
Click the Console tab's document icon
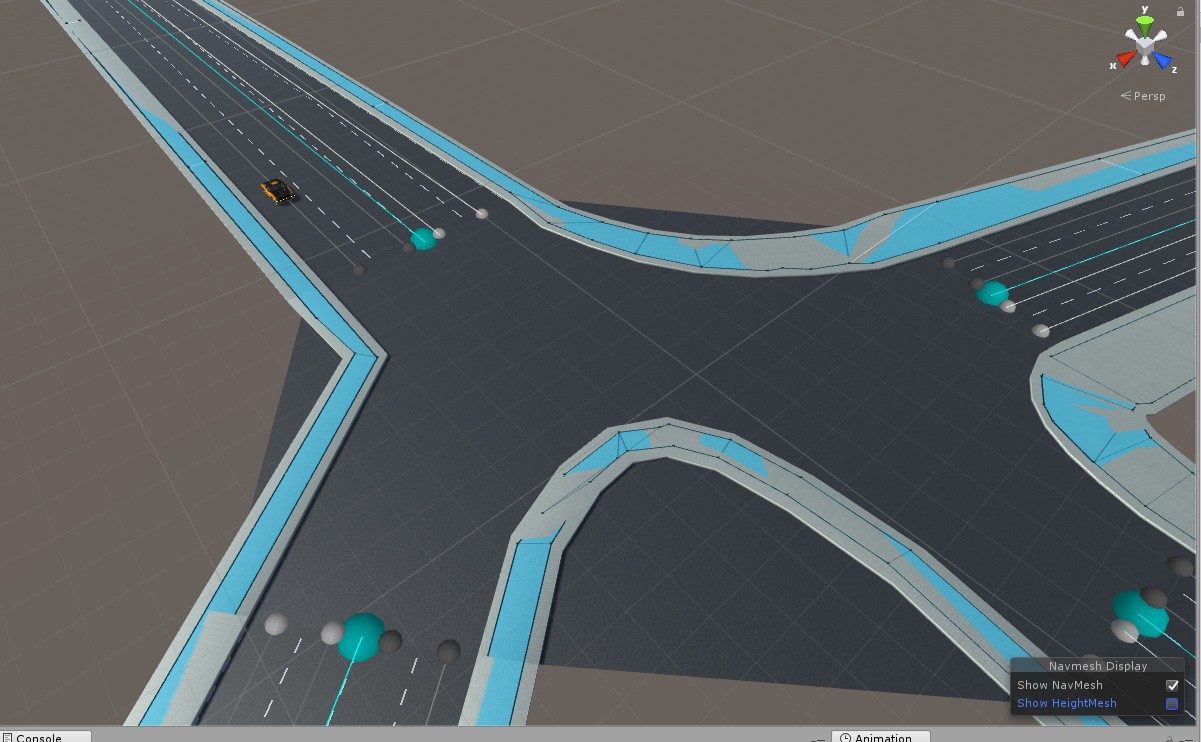[8, 738]
